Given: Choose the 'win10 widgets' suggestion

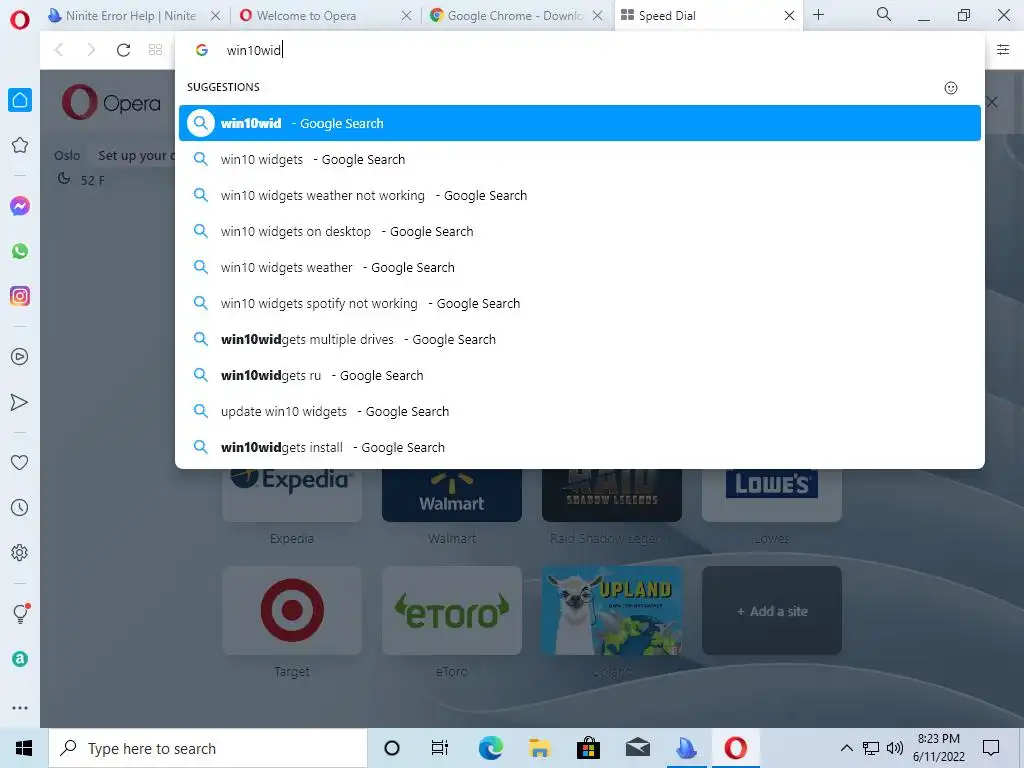Looking at the screenshot, I should [x=580, y=159].
